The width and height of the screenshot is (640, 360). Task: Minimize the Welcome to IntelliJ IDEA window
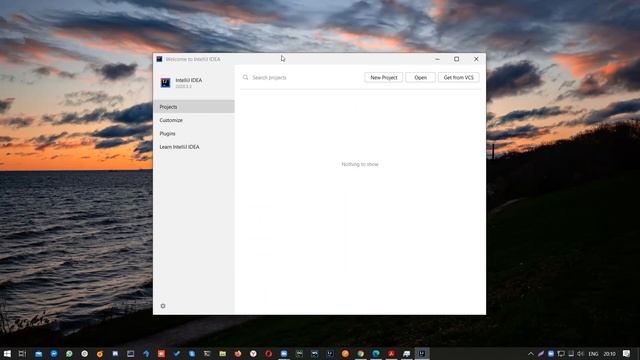tap(437, 59)
